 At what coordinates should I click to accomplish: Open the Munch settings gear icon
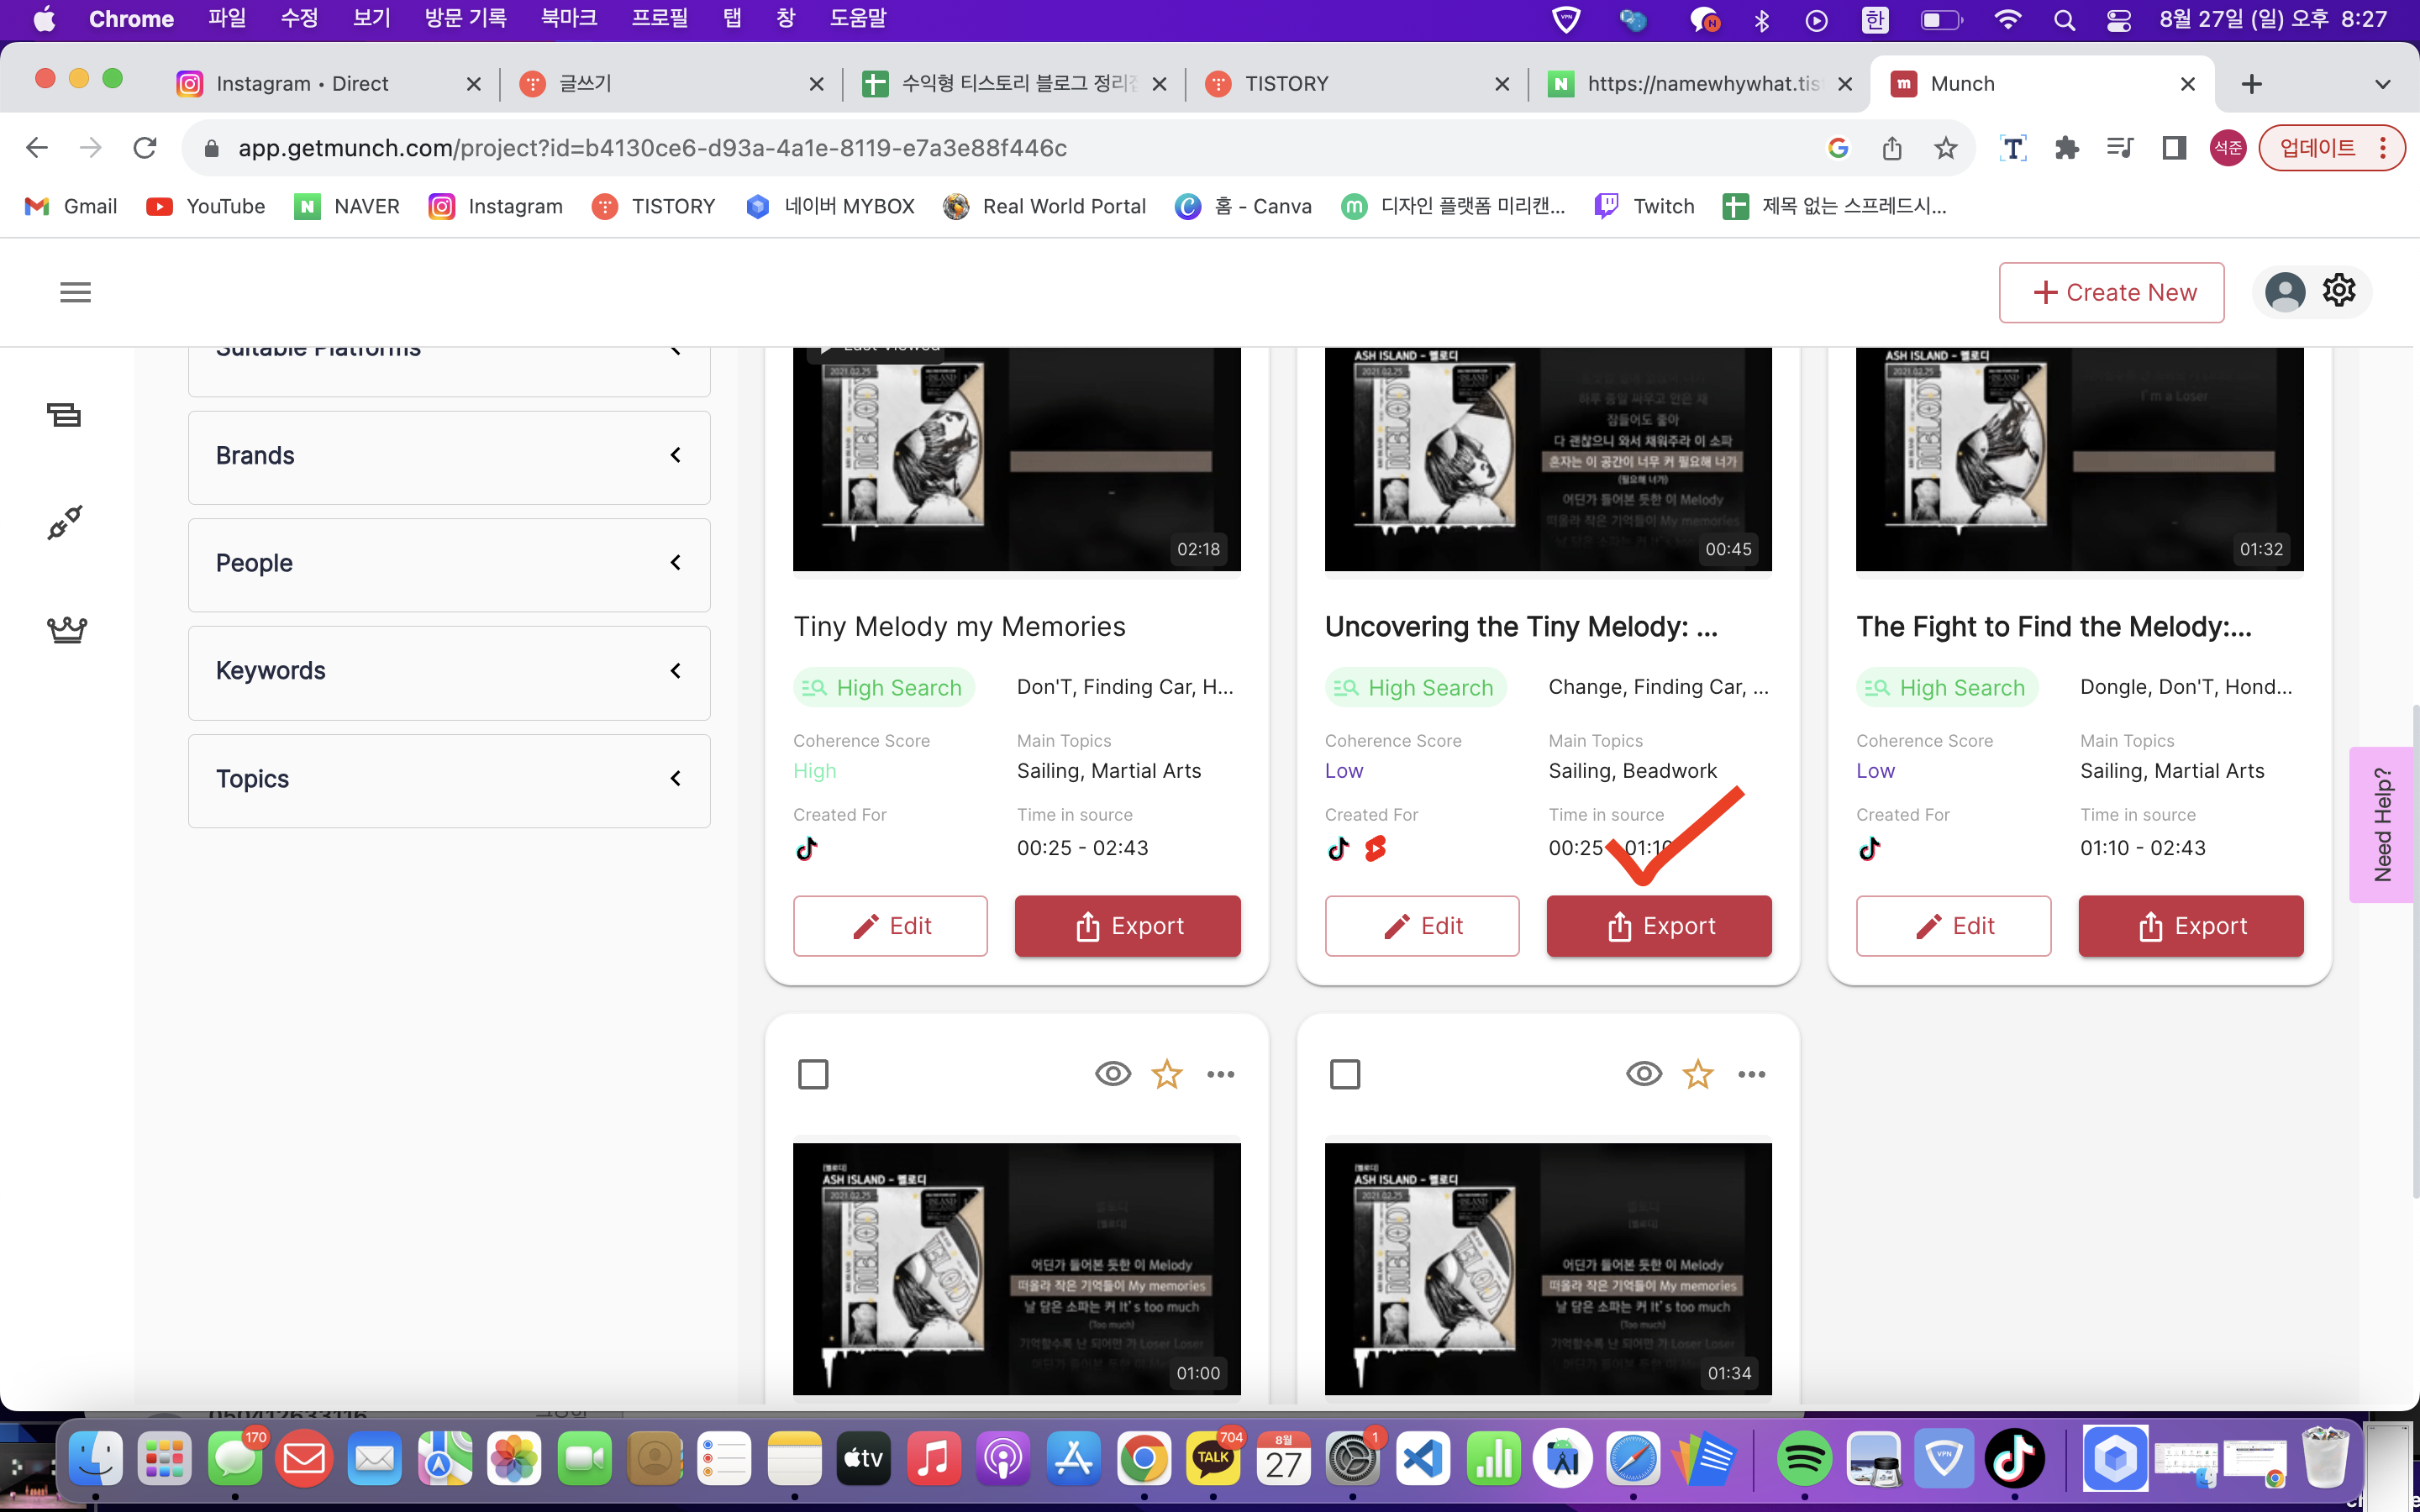[2339, 291]
